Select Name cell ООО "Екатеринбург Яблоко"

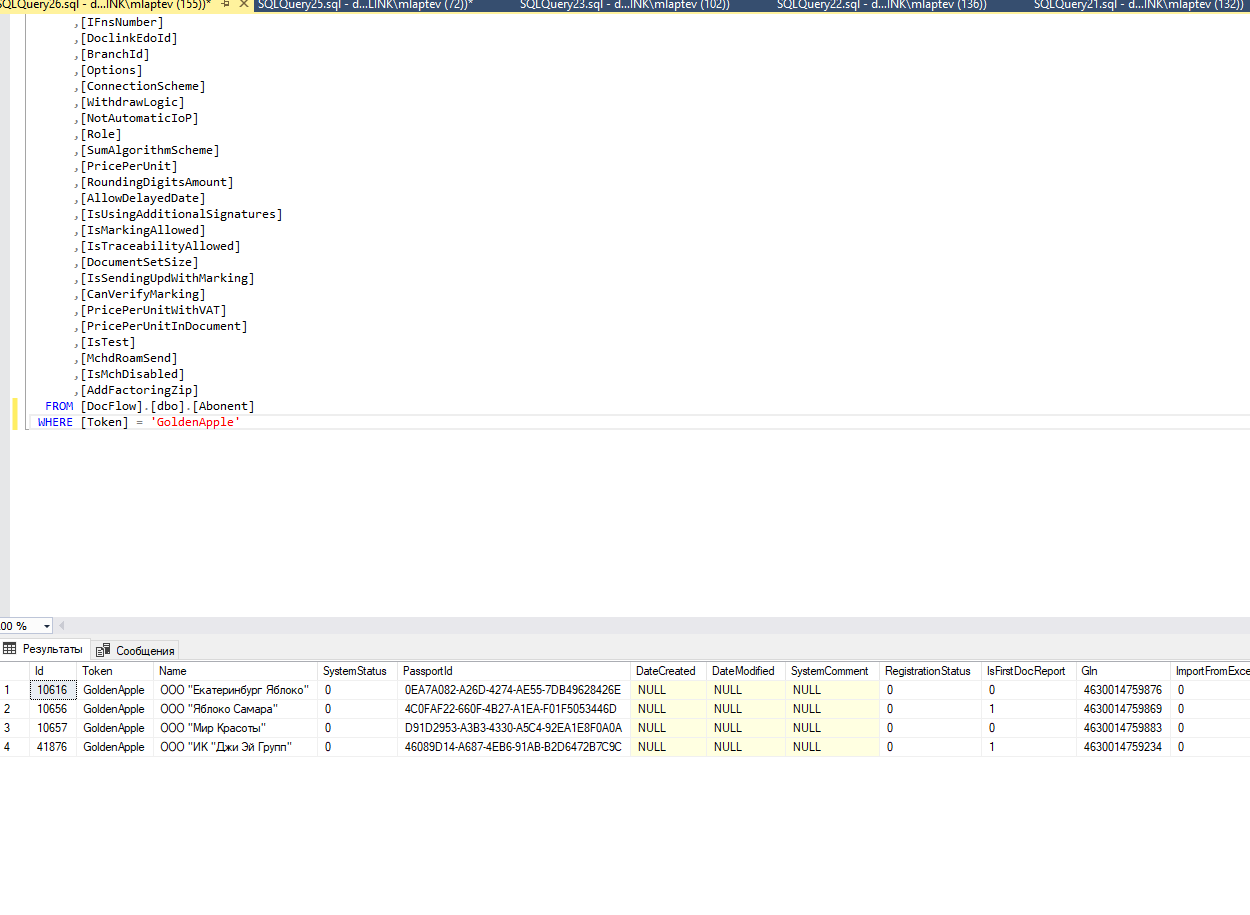[x=236, y=690]
